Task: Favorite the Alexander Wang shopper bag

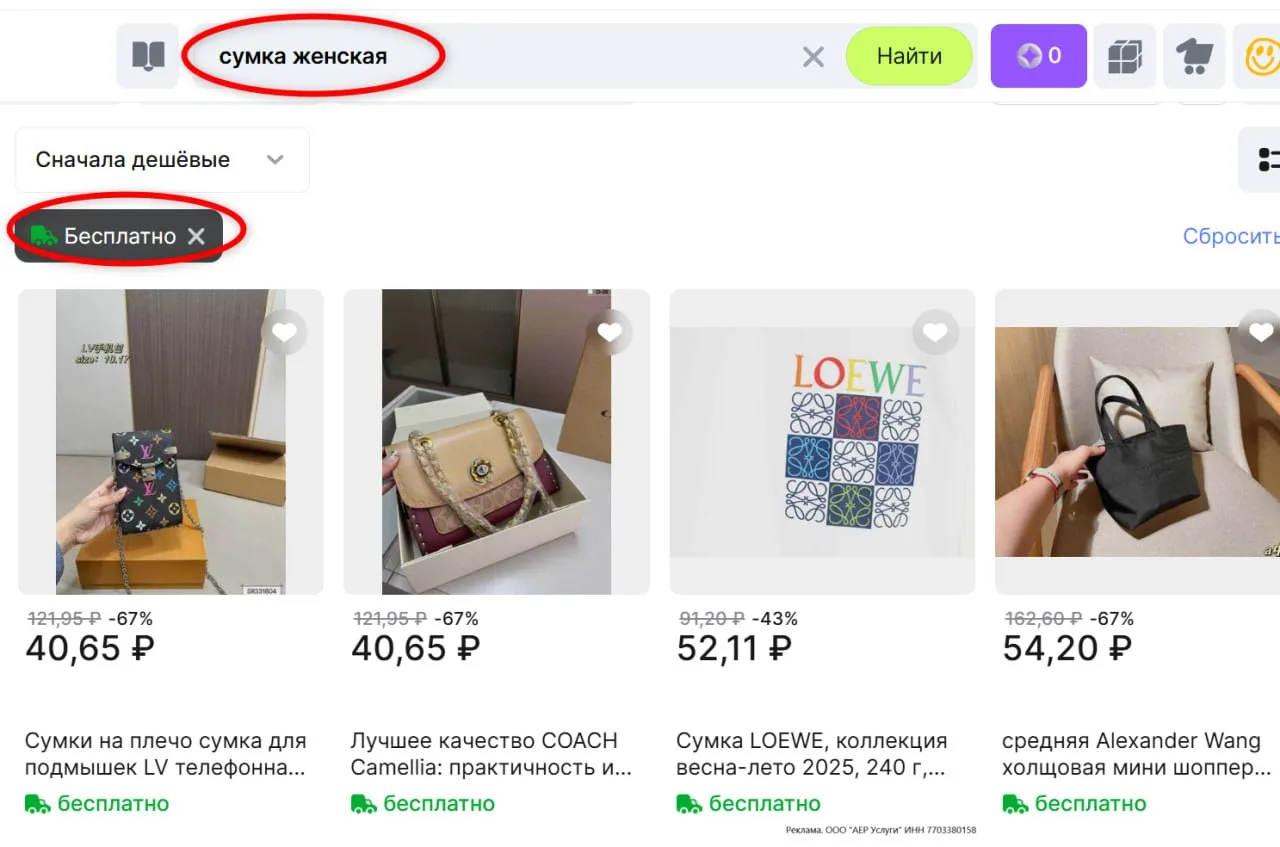Action: point(1260,333)
